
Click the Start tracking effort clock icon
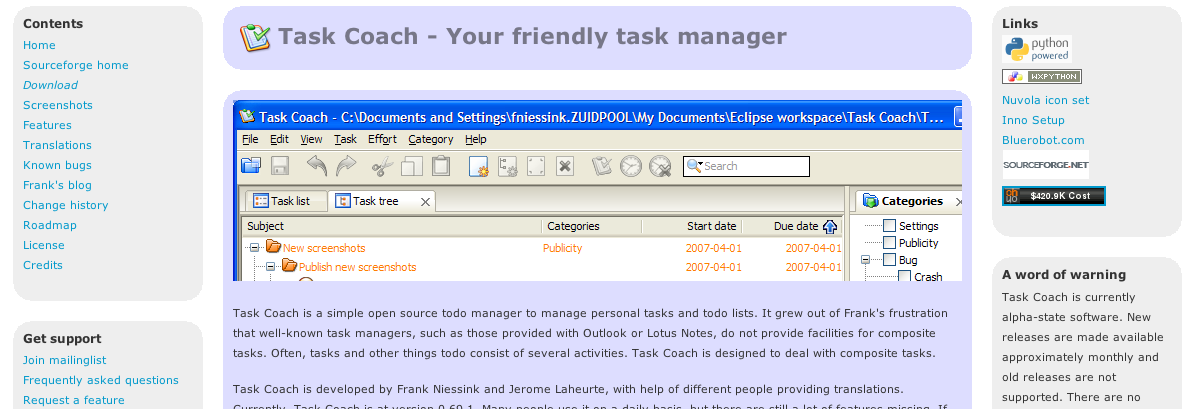click(630, 166)
